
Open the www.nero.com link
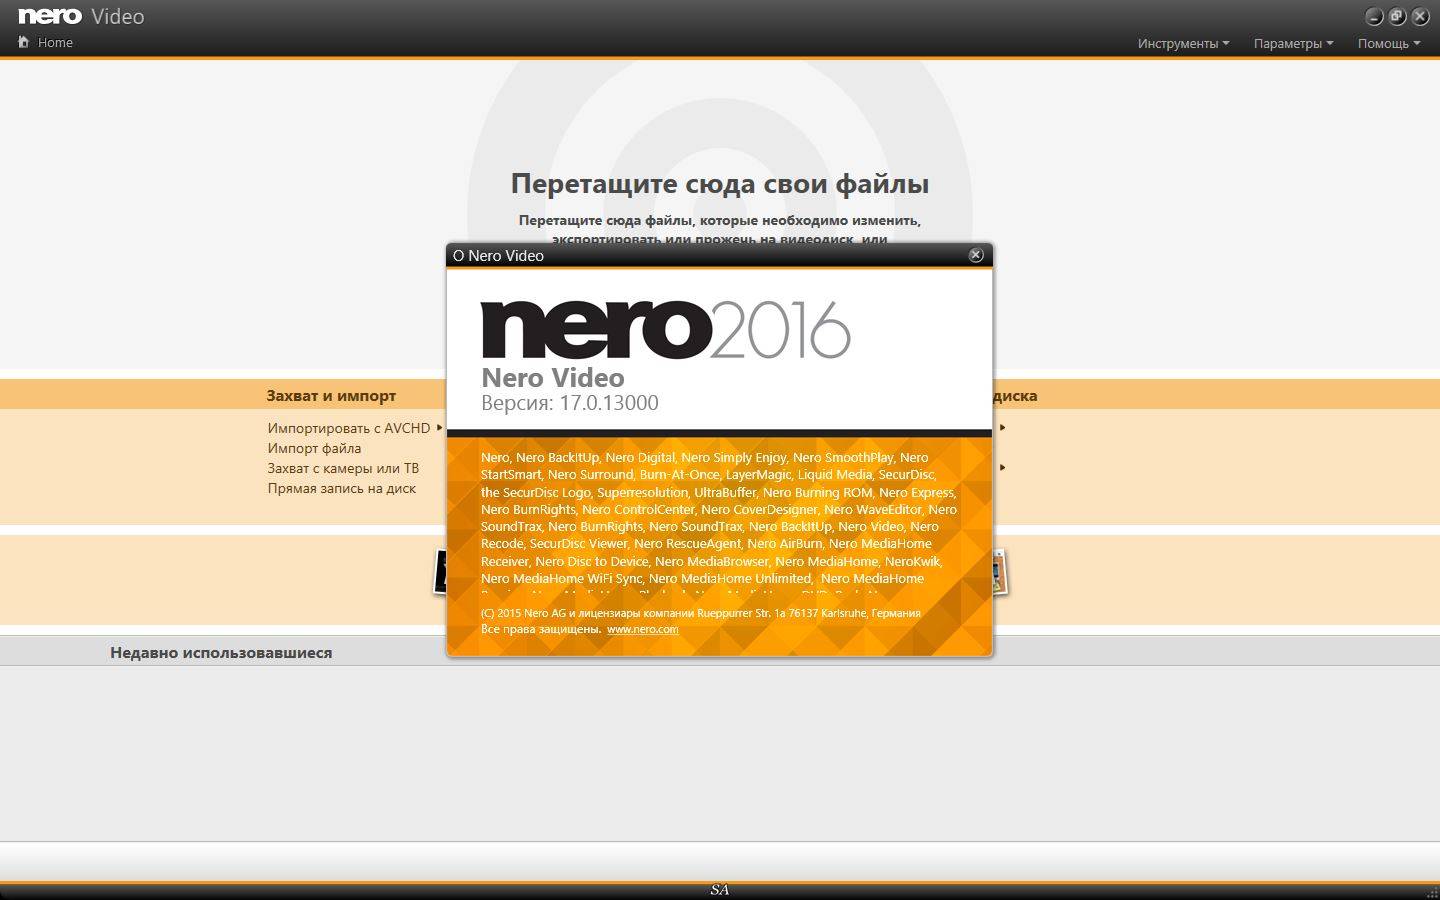coord(642,629)
